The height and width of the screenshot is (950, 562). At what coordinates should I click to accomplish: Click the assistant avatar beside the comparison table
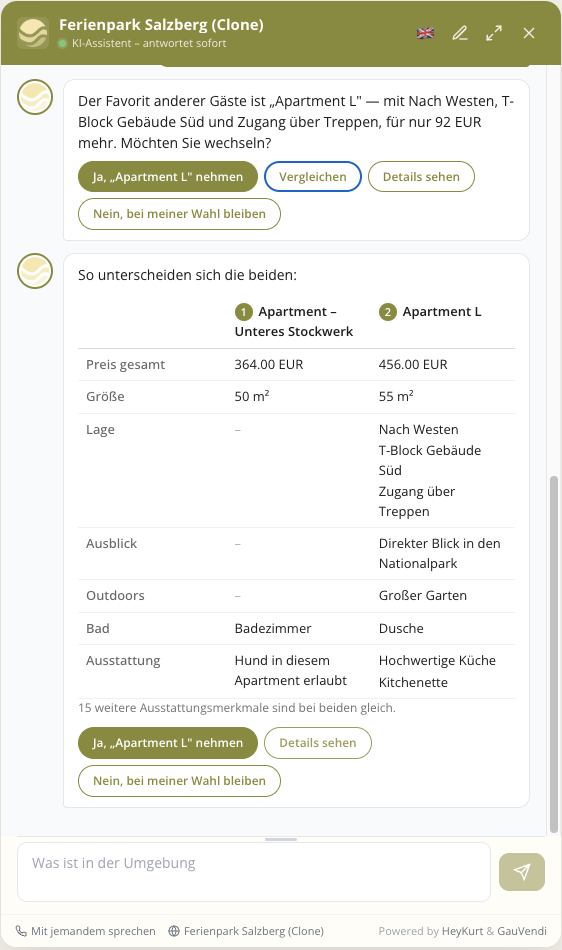(35, 271)
